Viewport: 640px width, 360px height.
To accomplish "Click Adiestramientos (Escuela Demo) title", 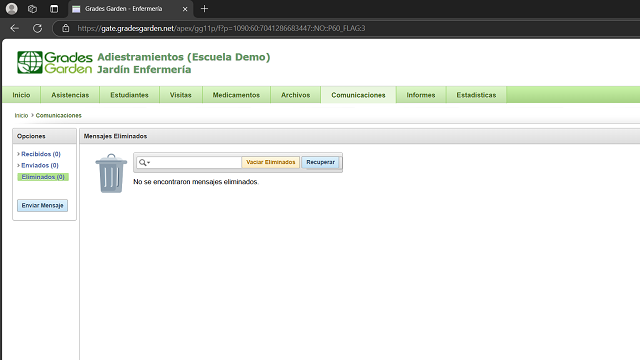I will 184,57.
